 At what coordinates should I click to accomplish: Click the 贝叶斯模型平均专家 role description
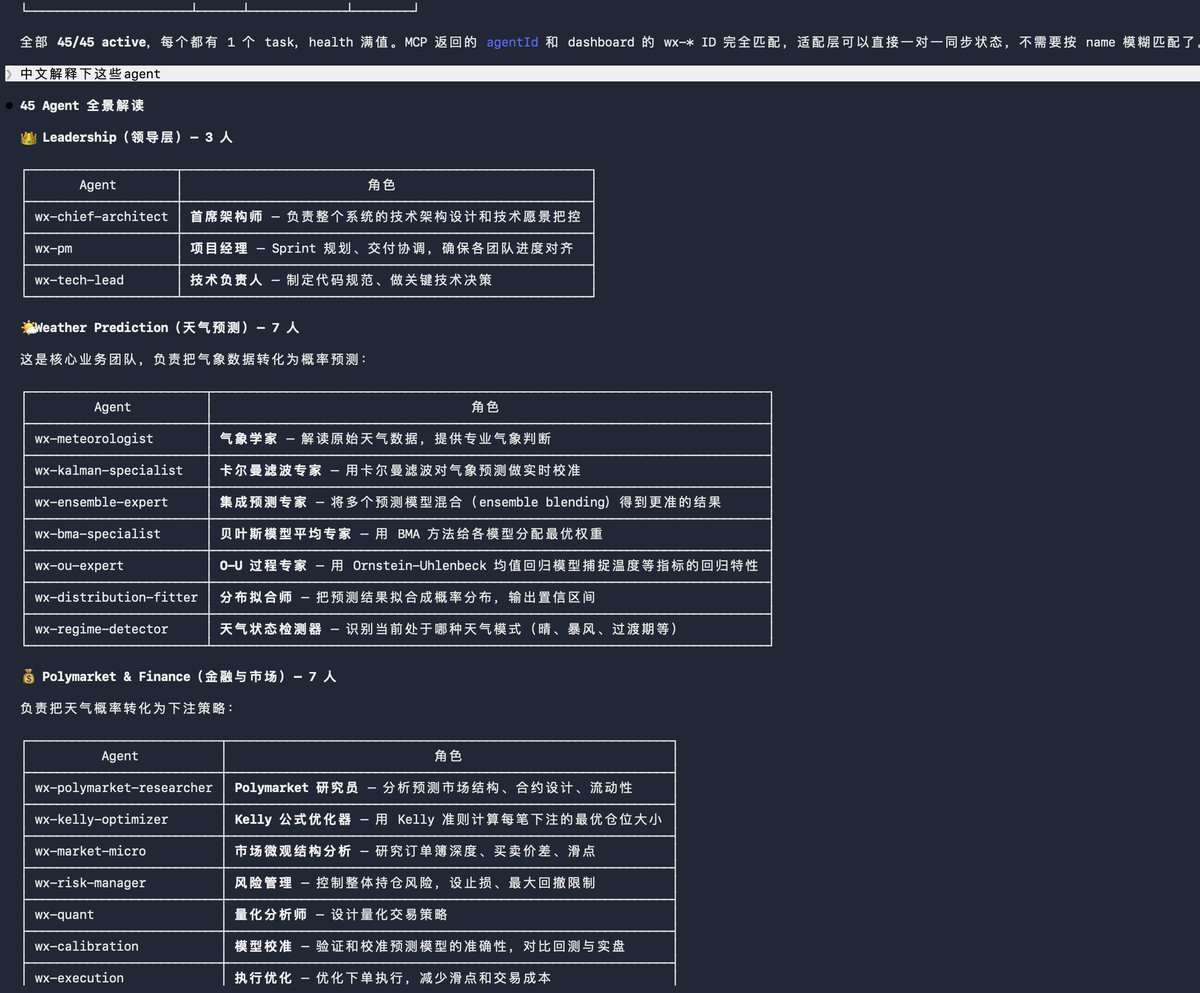(411, 533)
